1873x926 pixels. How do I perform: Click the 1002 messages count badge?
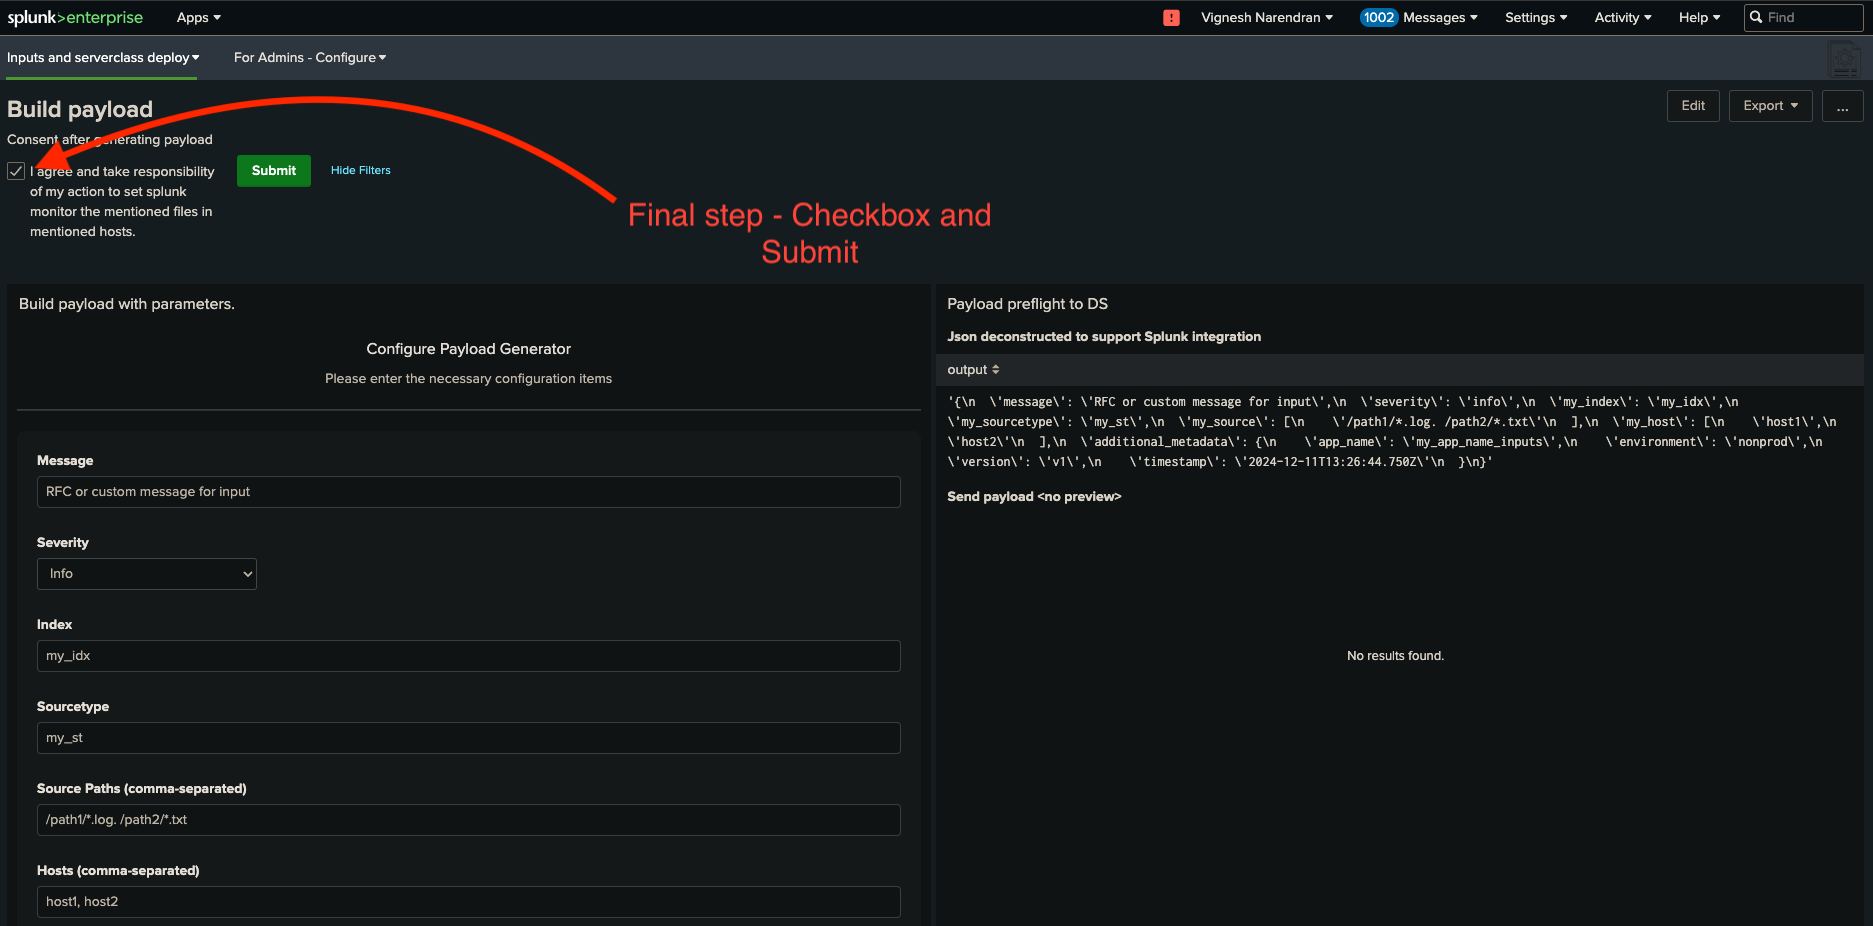[x=1378, y=17]
